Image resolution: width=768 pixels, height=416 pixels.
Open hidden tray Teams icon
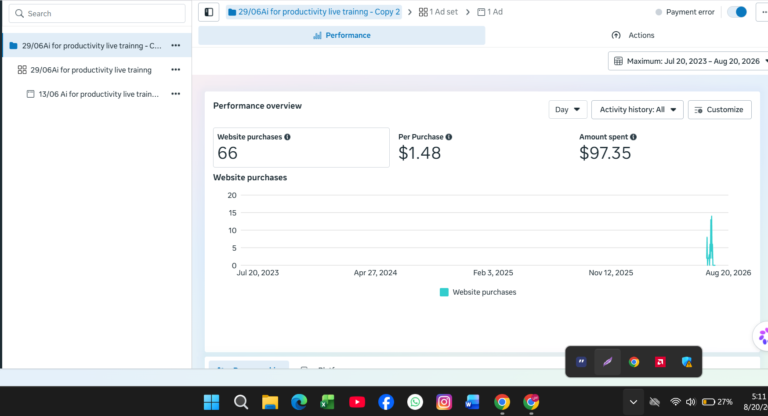(x=581, y=362)
